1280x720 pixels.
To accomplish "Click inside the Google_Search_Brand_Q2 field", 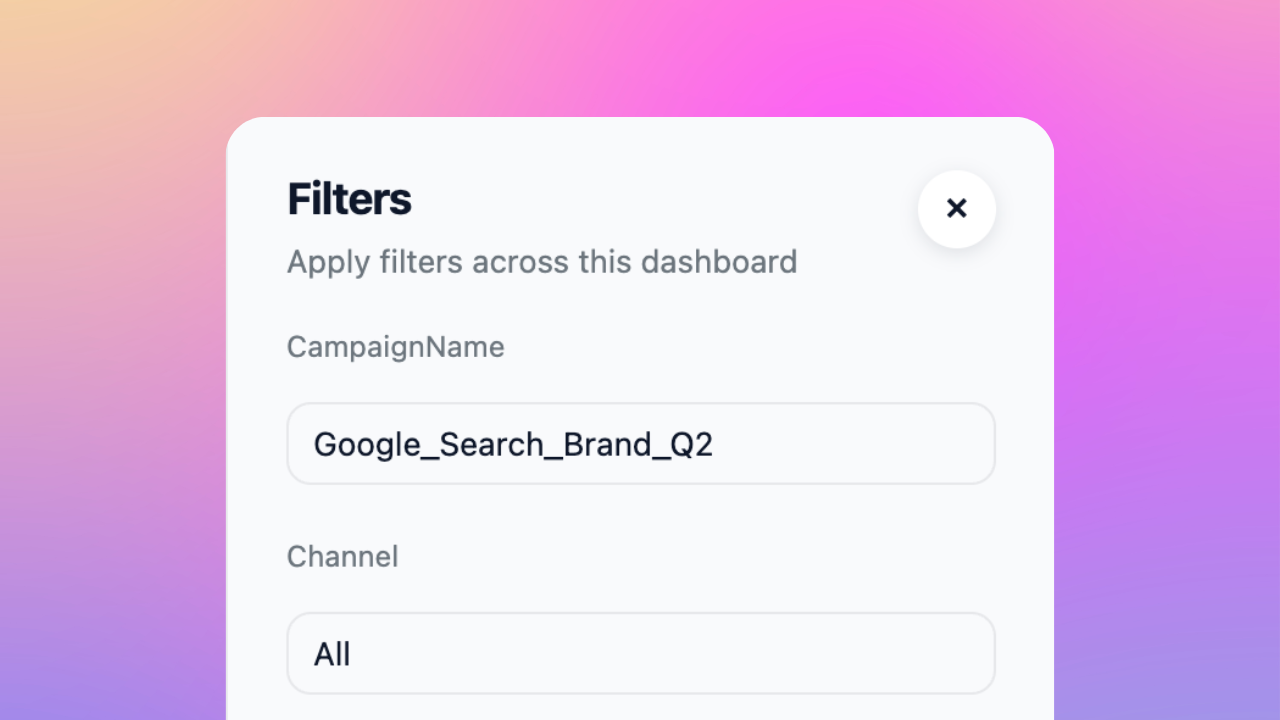I will coord(641,443).
